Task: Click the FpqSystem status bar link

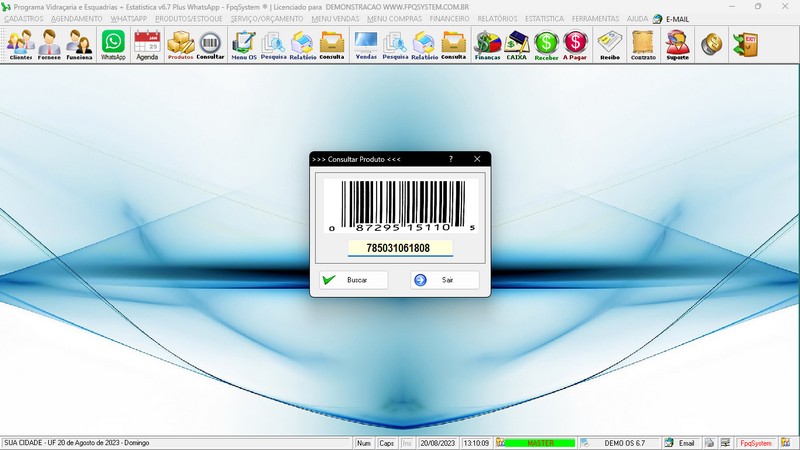Action: (x=756, y=443)
